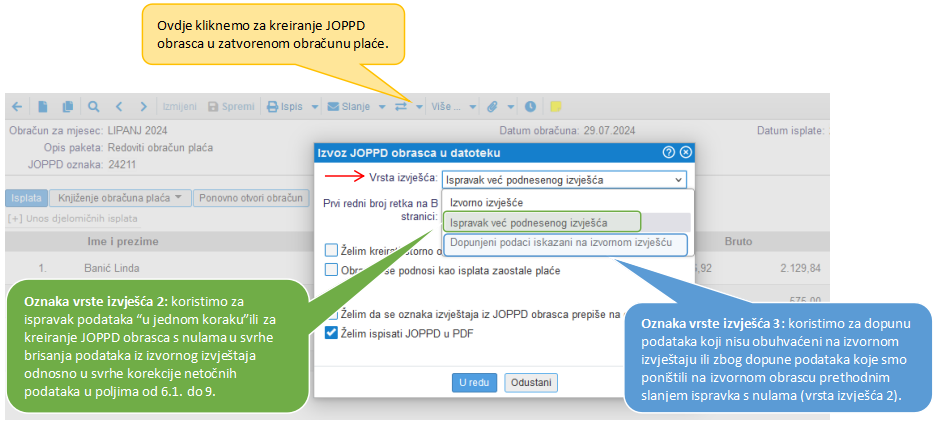Toggle oznaka izvještaja prepiše checkbox

click(331, 313)
